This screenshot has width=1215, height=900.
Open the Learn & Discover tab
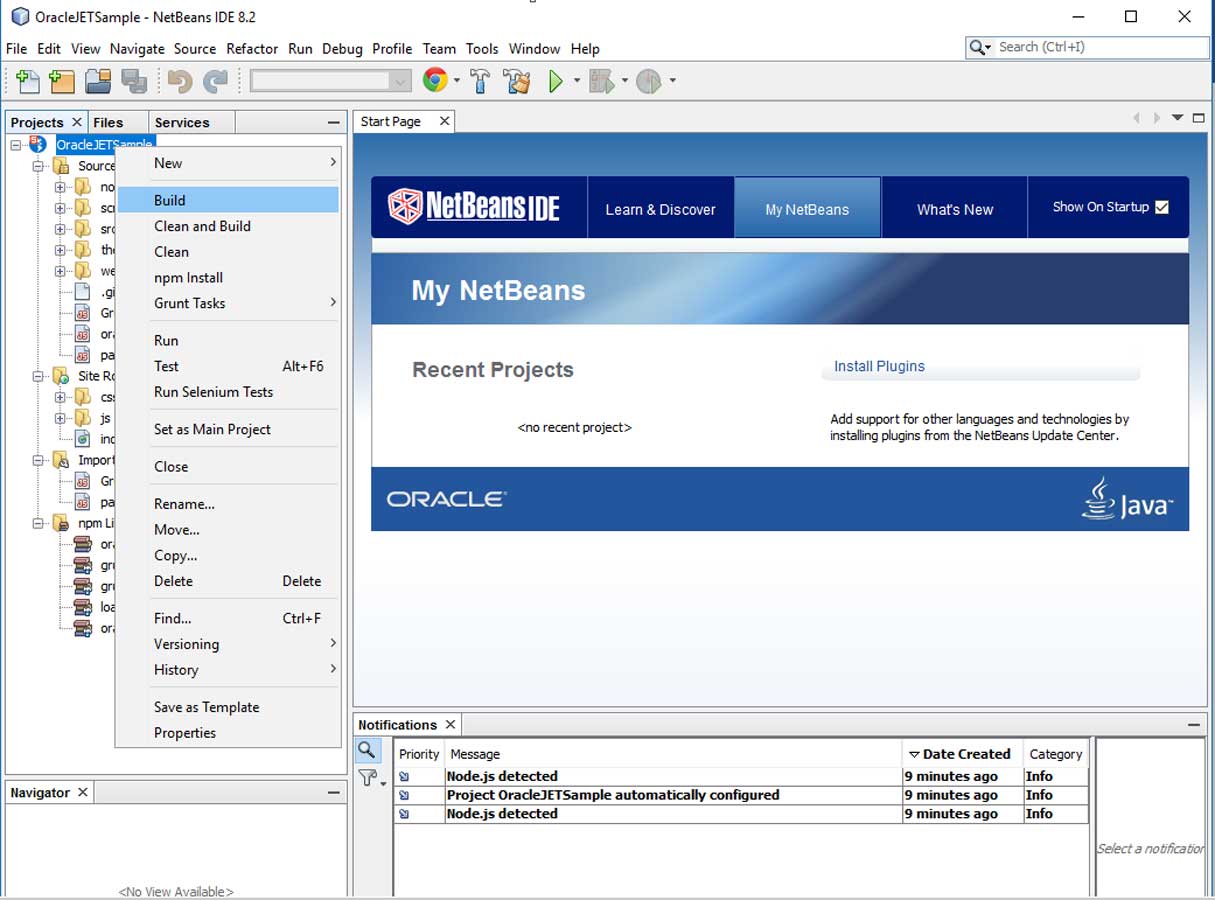pos(660,209)
